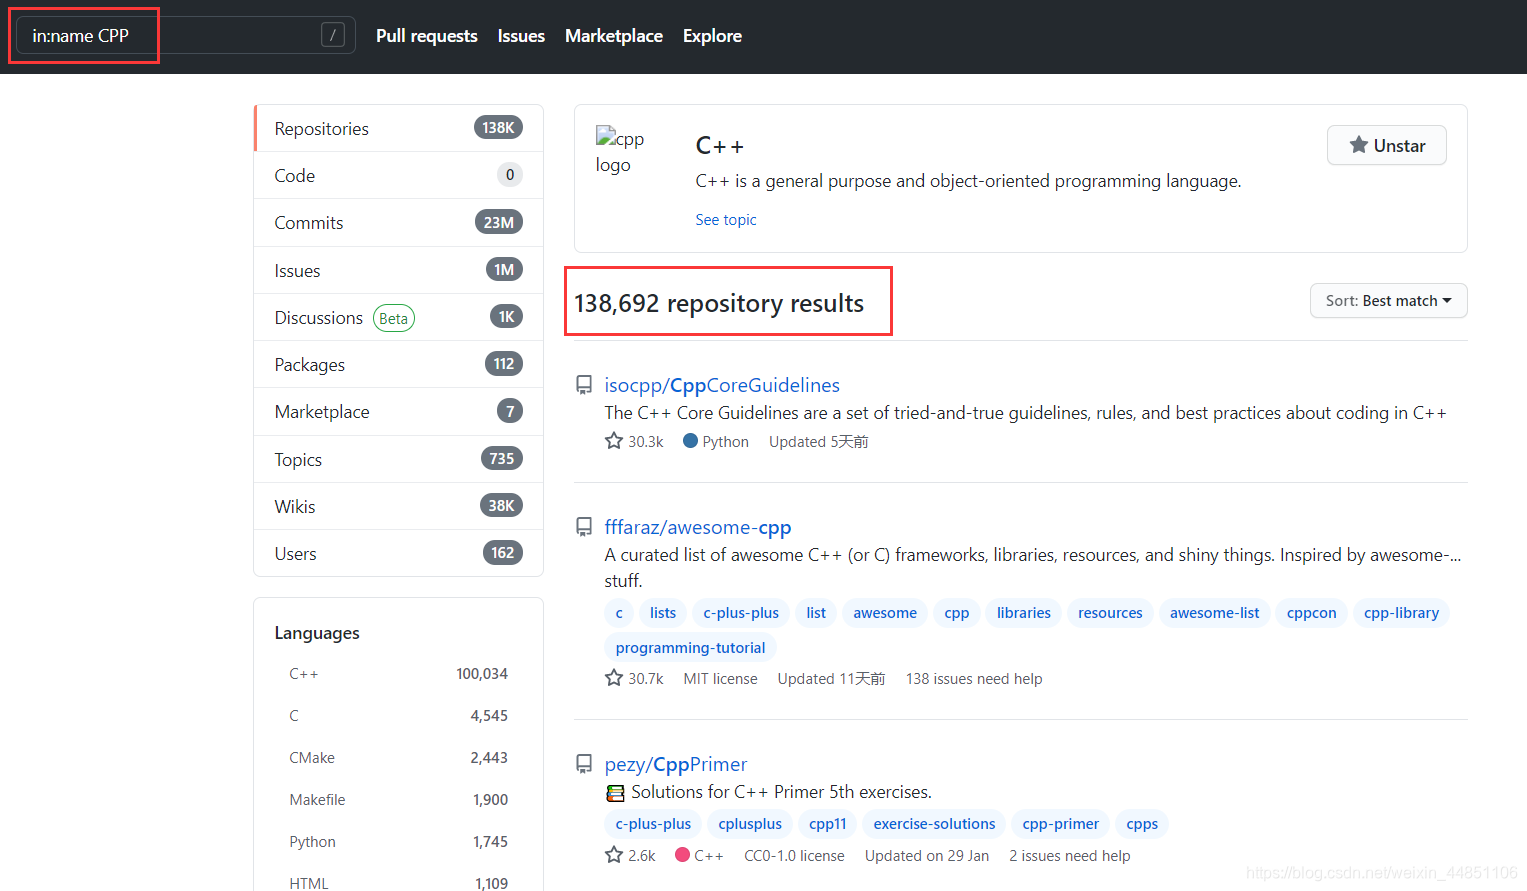Focus the search field with in:name CPP
Viewport: 1527px width, 891px height.
[x=186, y=35]
